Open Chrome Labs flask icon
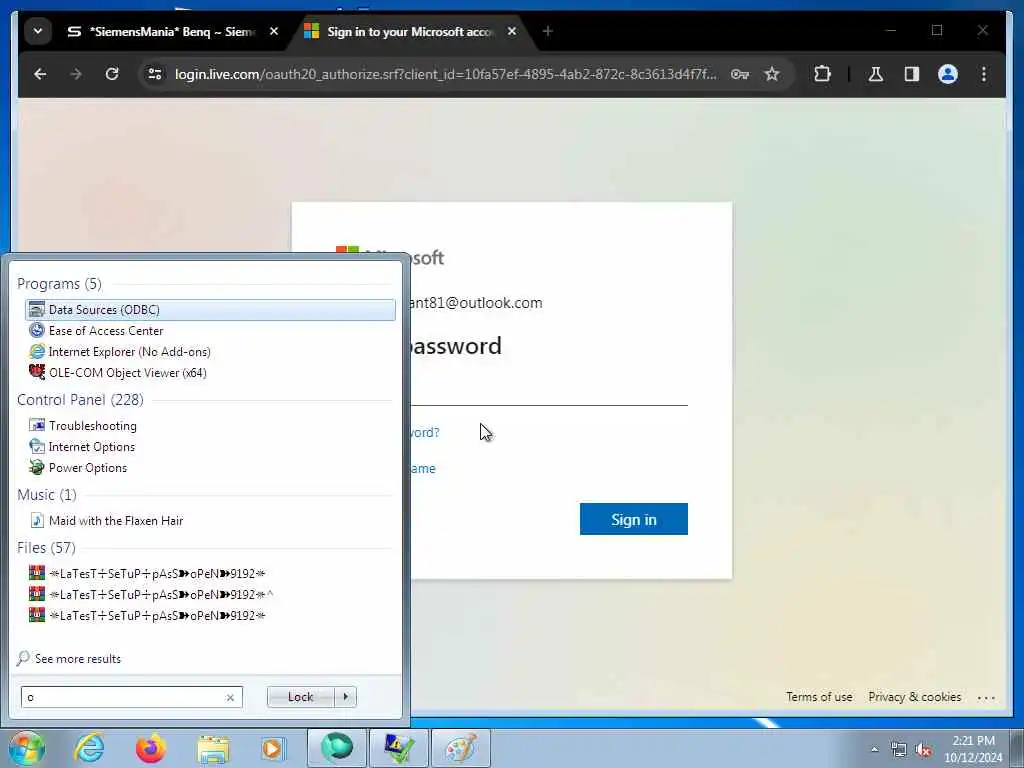 tap(876, 74)
